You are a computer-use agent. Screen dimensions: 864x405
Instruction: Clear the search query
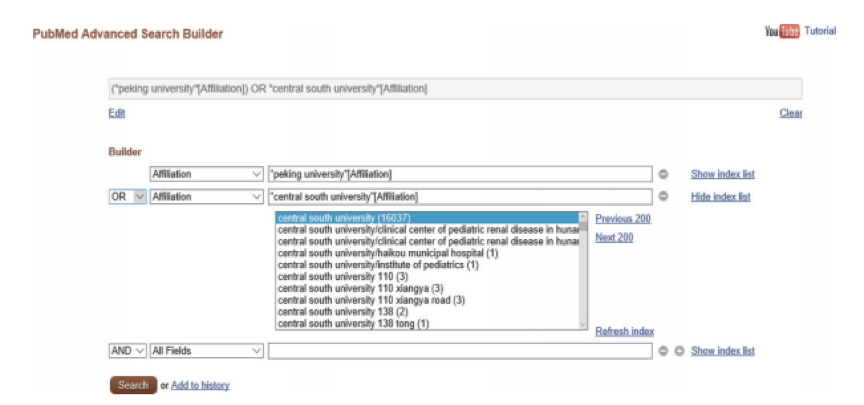[x=791, y=113]
